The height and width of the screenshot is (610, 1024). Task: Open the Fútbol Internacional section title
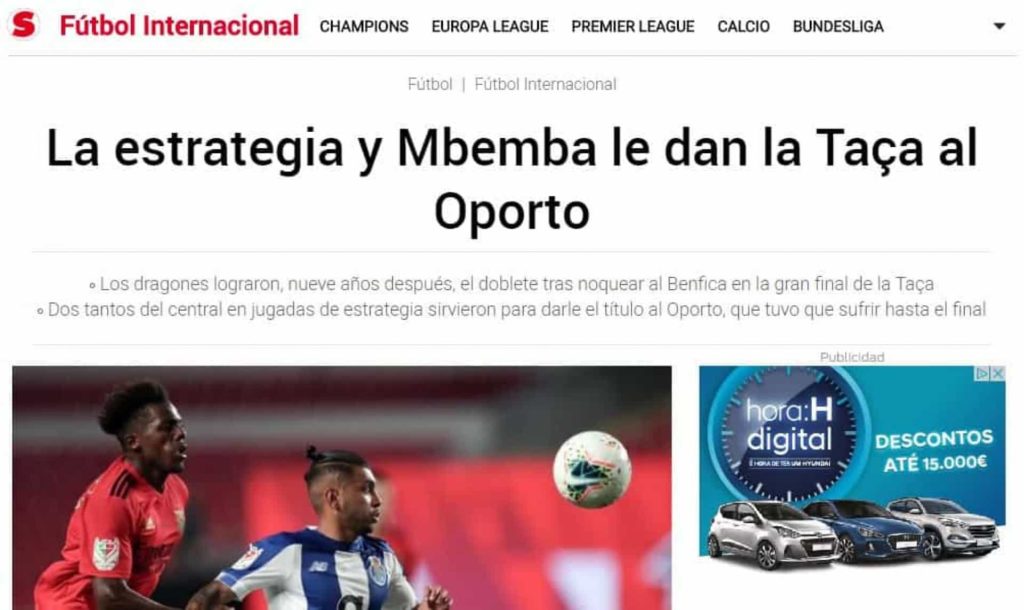click(179, 26)
